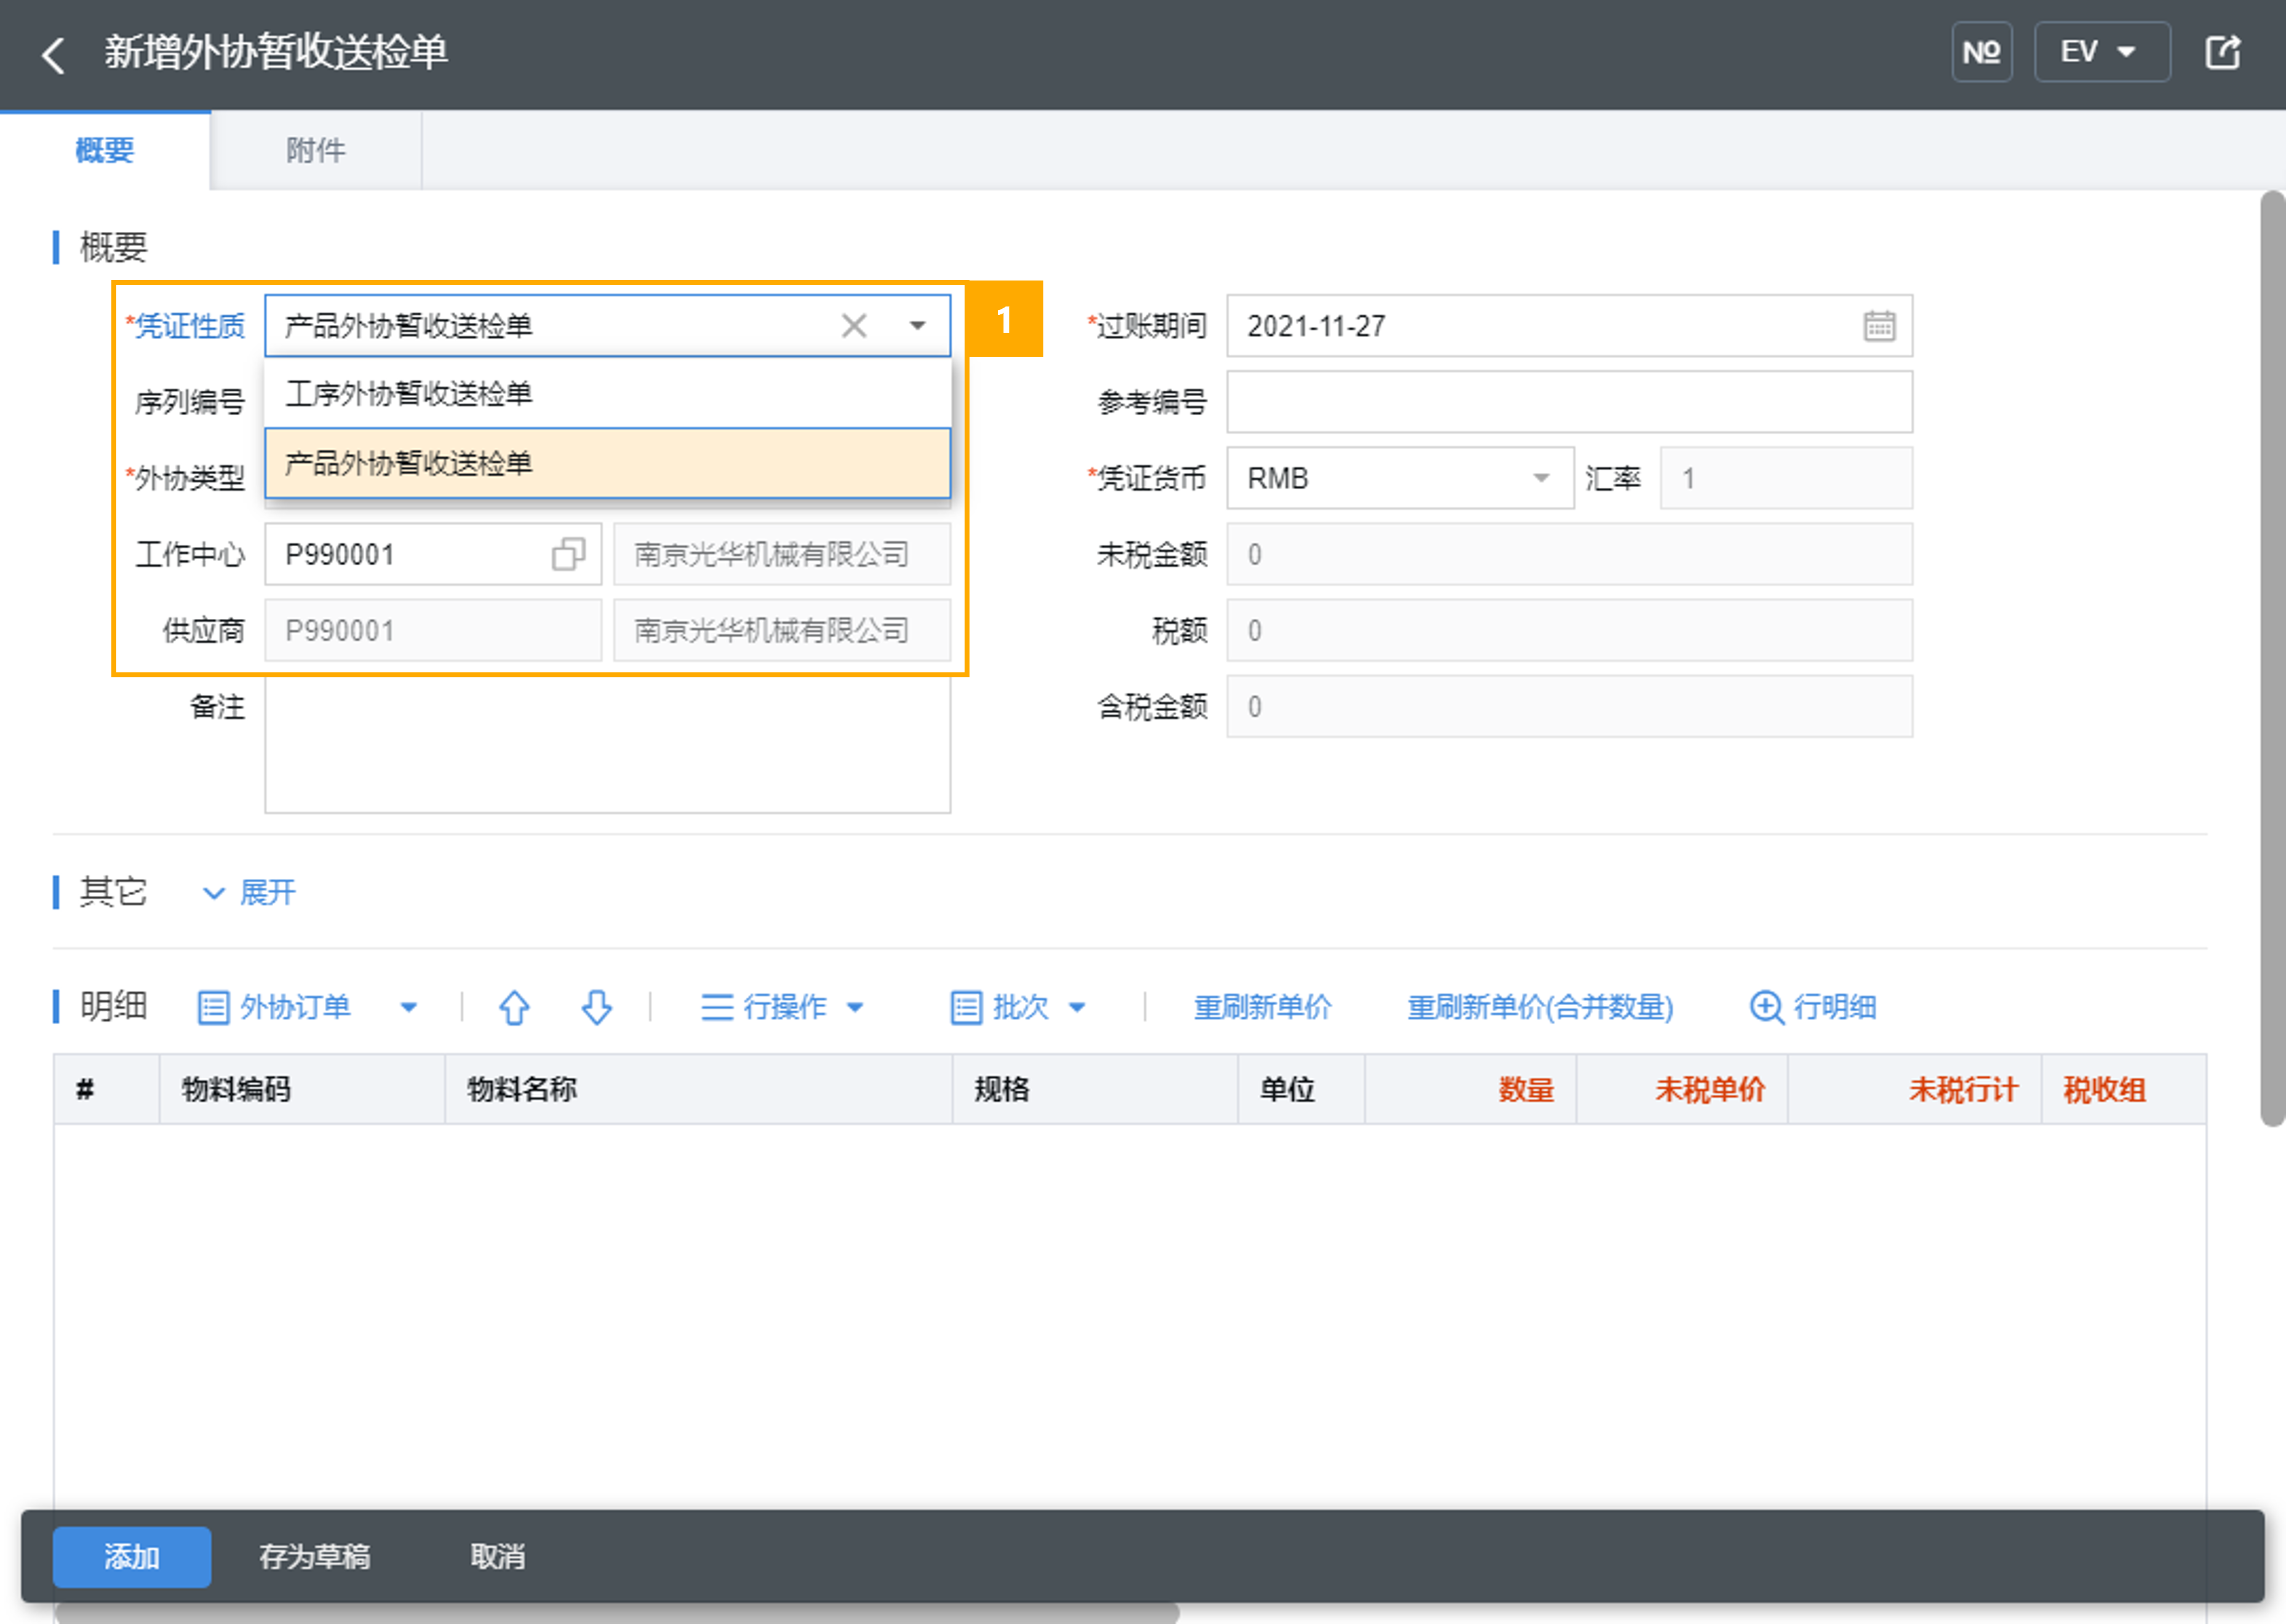Open 行明细 with the magnifier icon

click(x=1812, y=1007)
